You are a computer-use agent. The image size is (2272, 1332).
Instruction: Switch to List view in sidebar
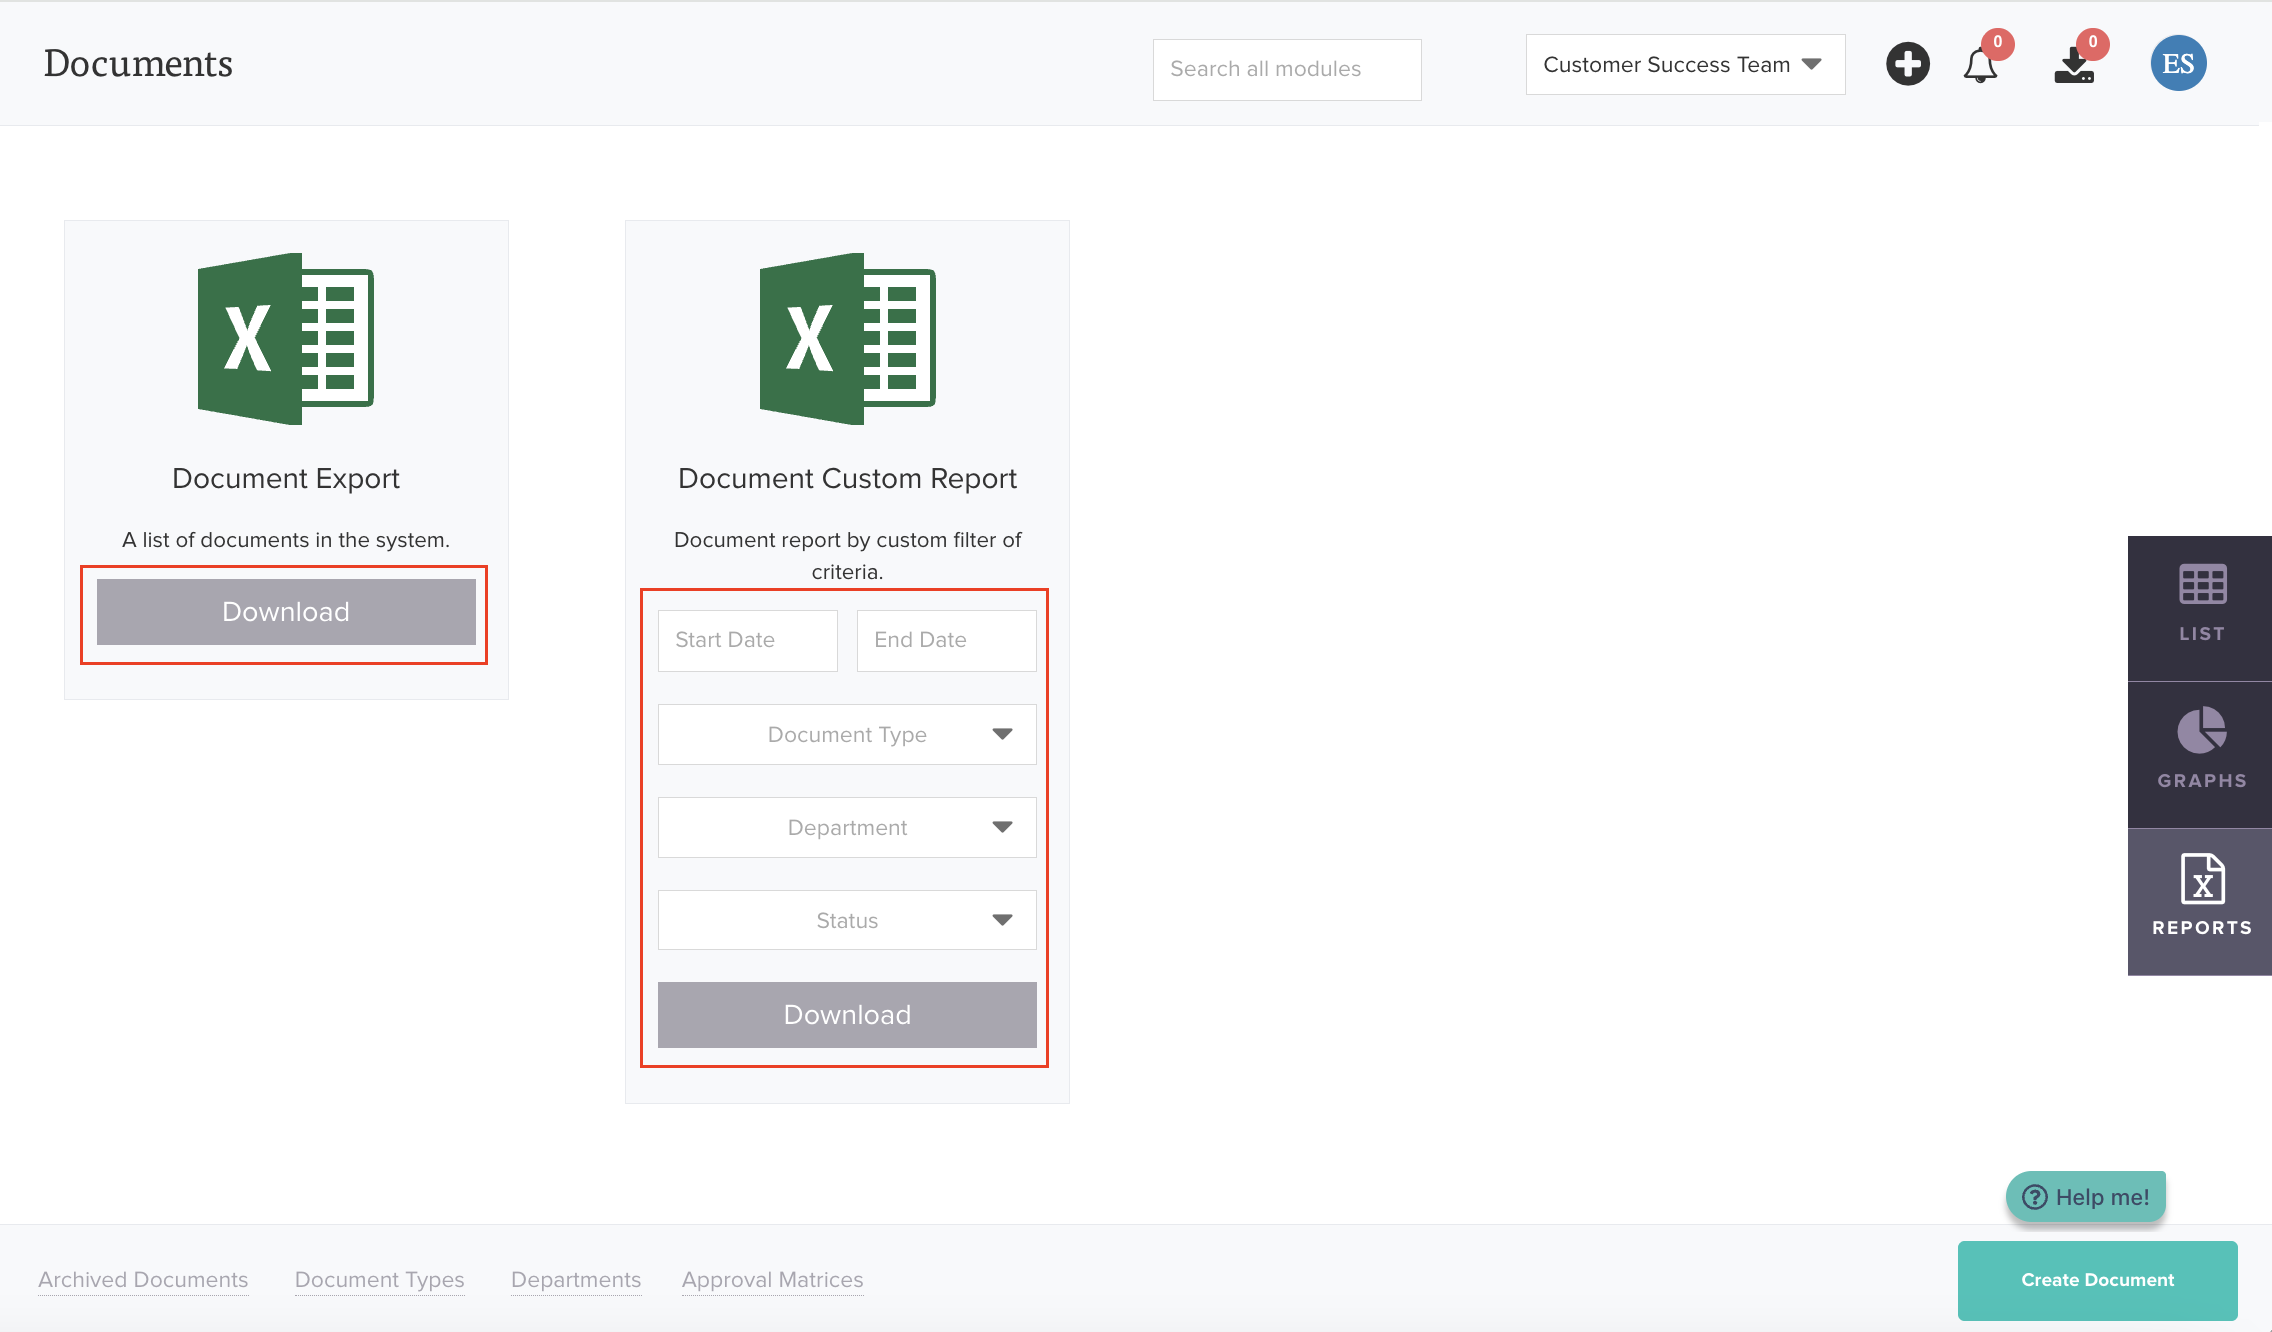click(x=2201, y=606)
